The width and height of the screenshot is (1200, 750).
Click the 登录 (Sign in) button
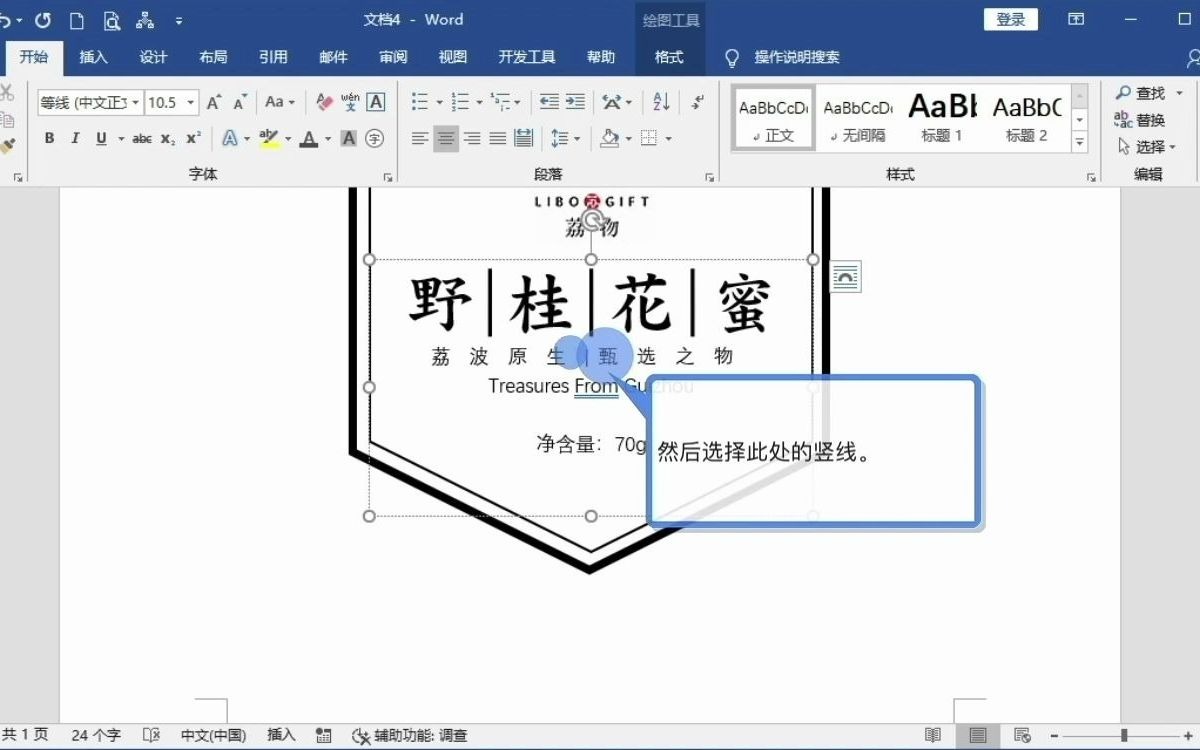click(1010, 19)
